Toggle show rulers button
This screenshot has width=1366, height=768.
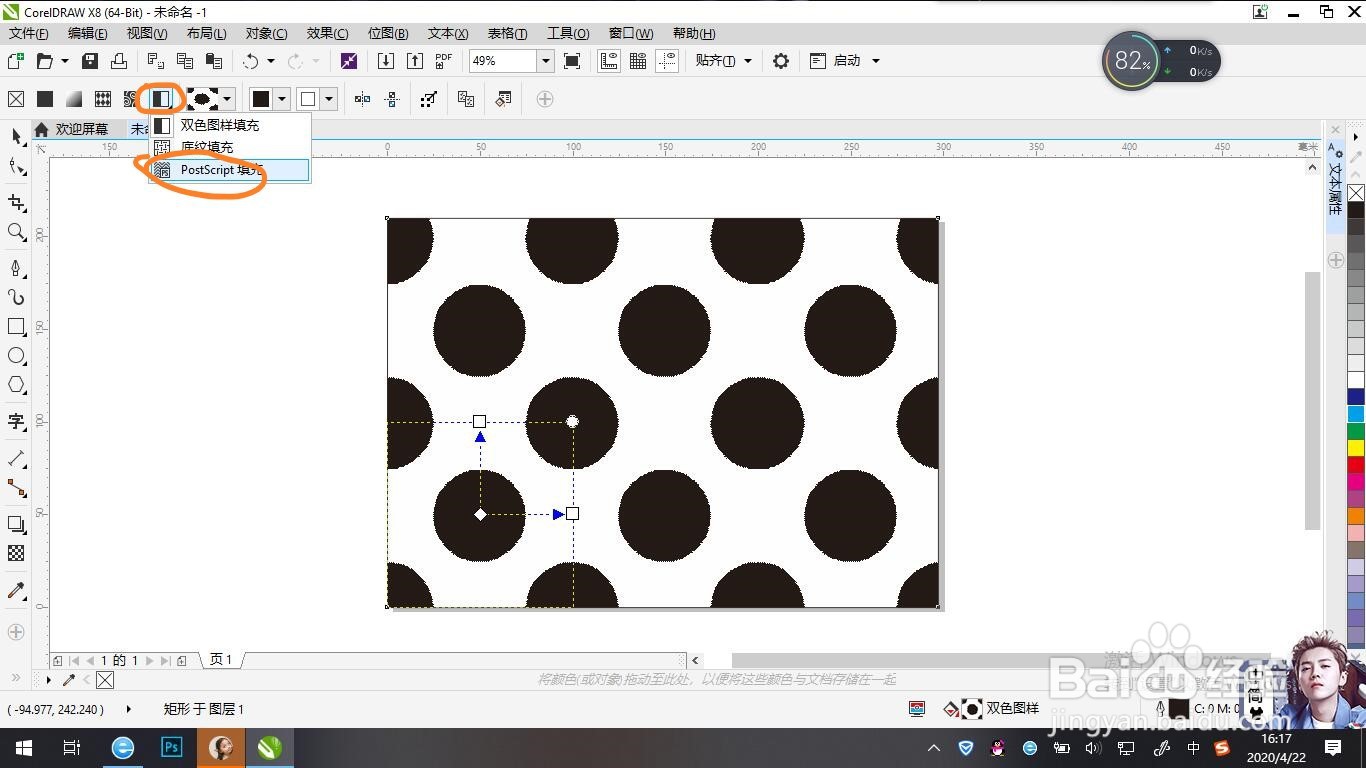(608, 61)
